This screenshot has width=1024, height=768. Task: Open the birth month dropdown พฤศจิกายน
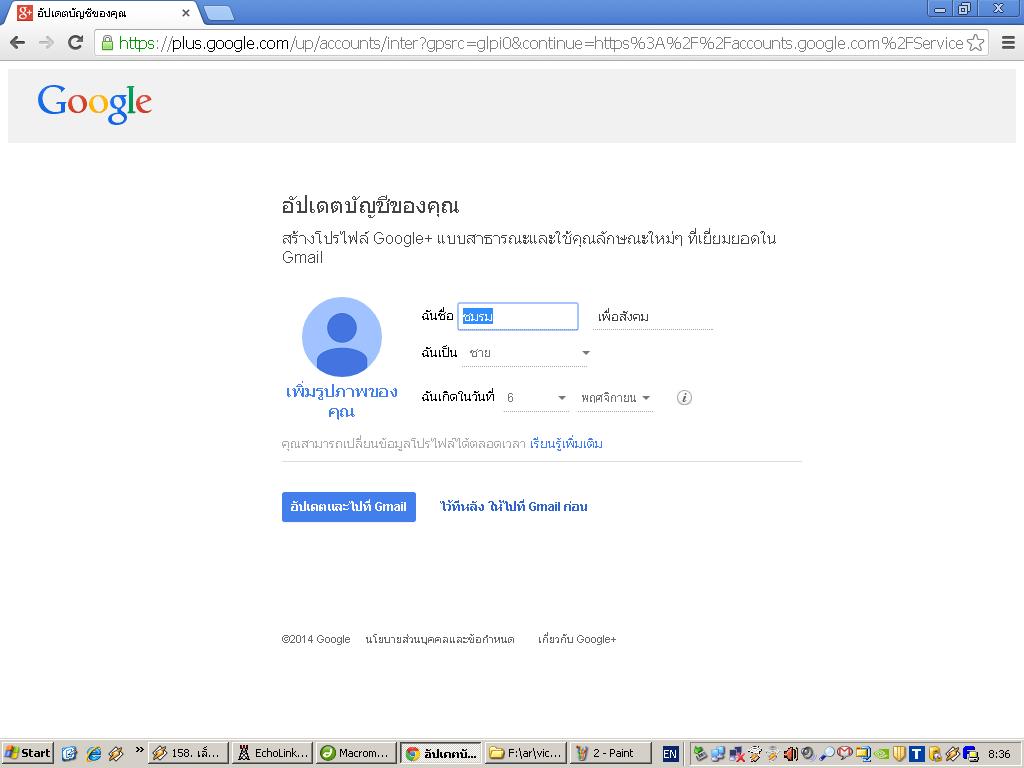[615, 398]
